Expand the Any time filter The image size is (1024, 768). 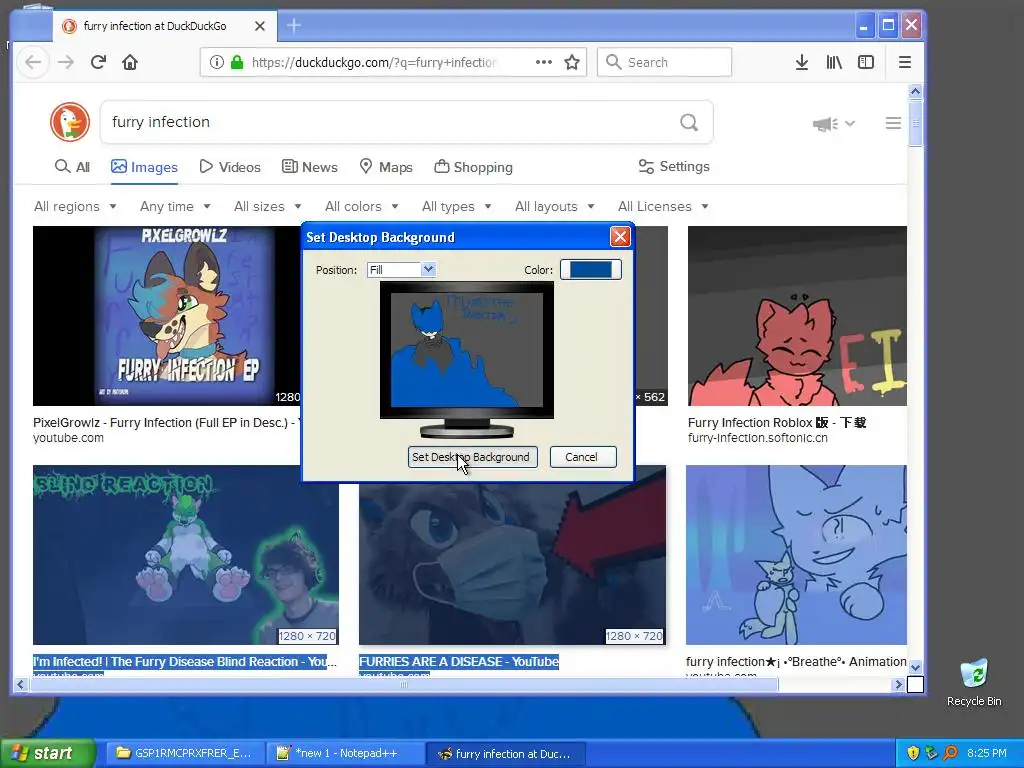point(175,206)
